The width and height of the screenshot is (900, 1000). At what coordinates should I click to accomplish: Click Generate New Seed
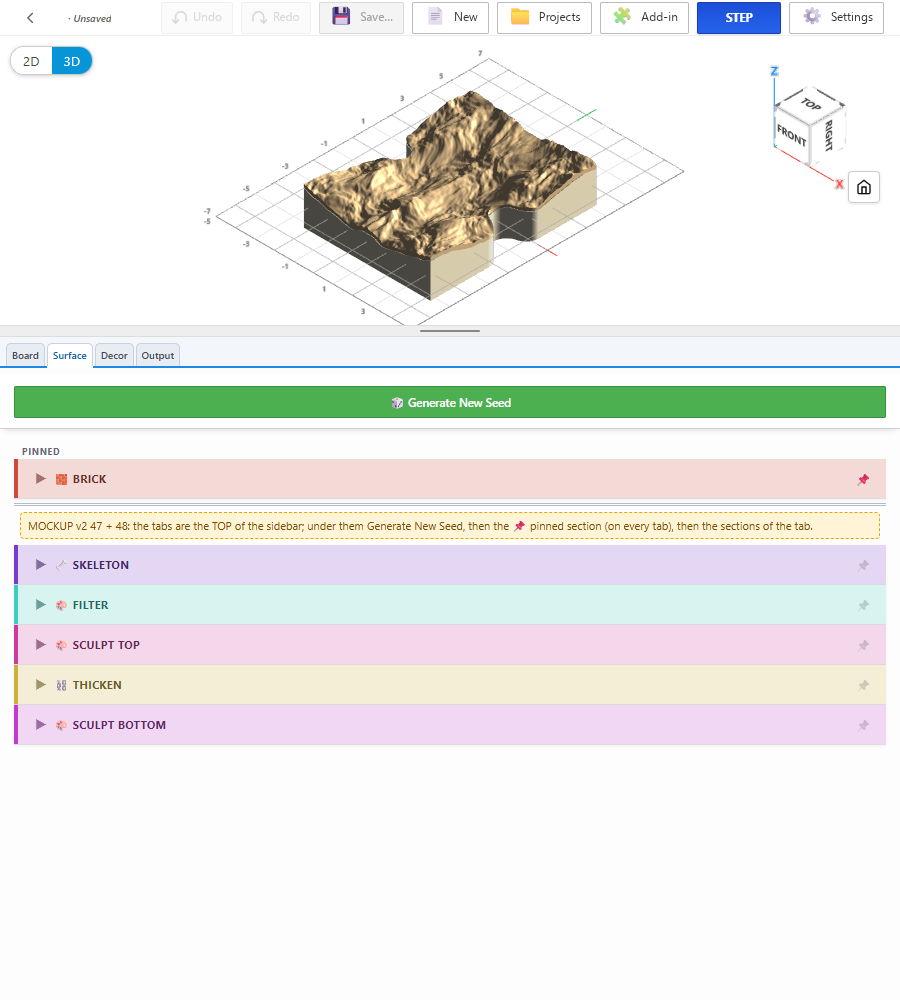(x=450, y=402)
